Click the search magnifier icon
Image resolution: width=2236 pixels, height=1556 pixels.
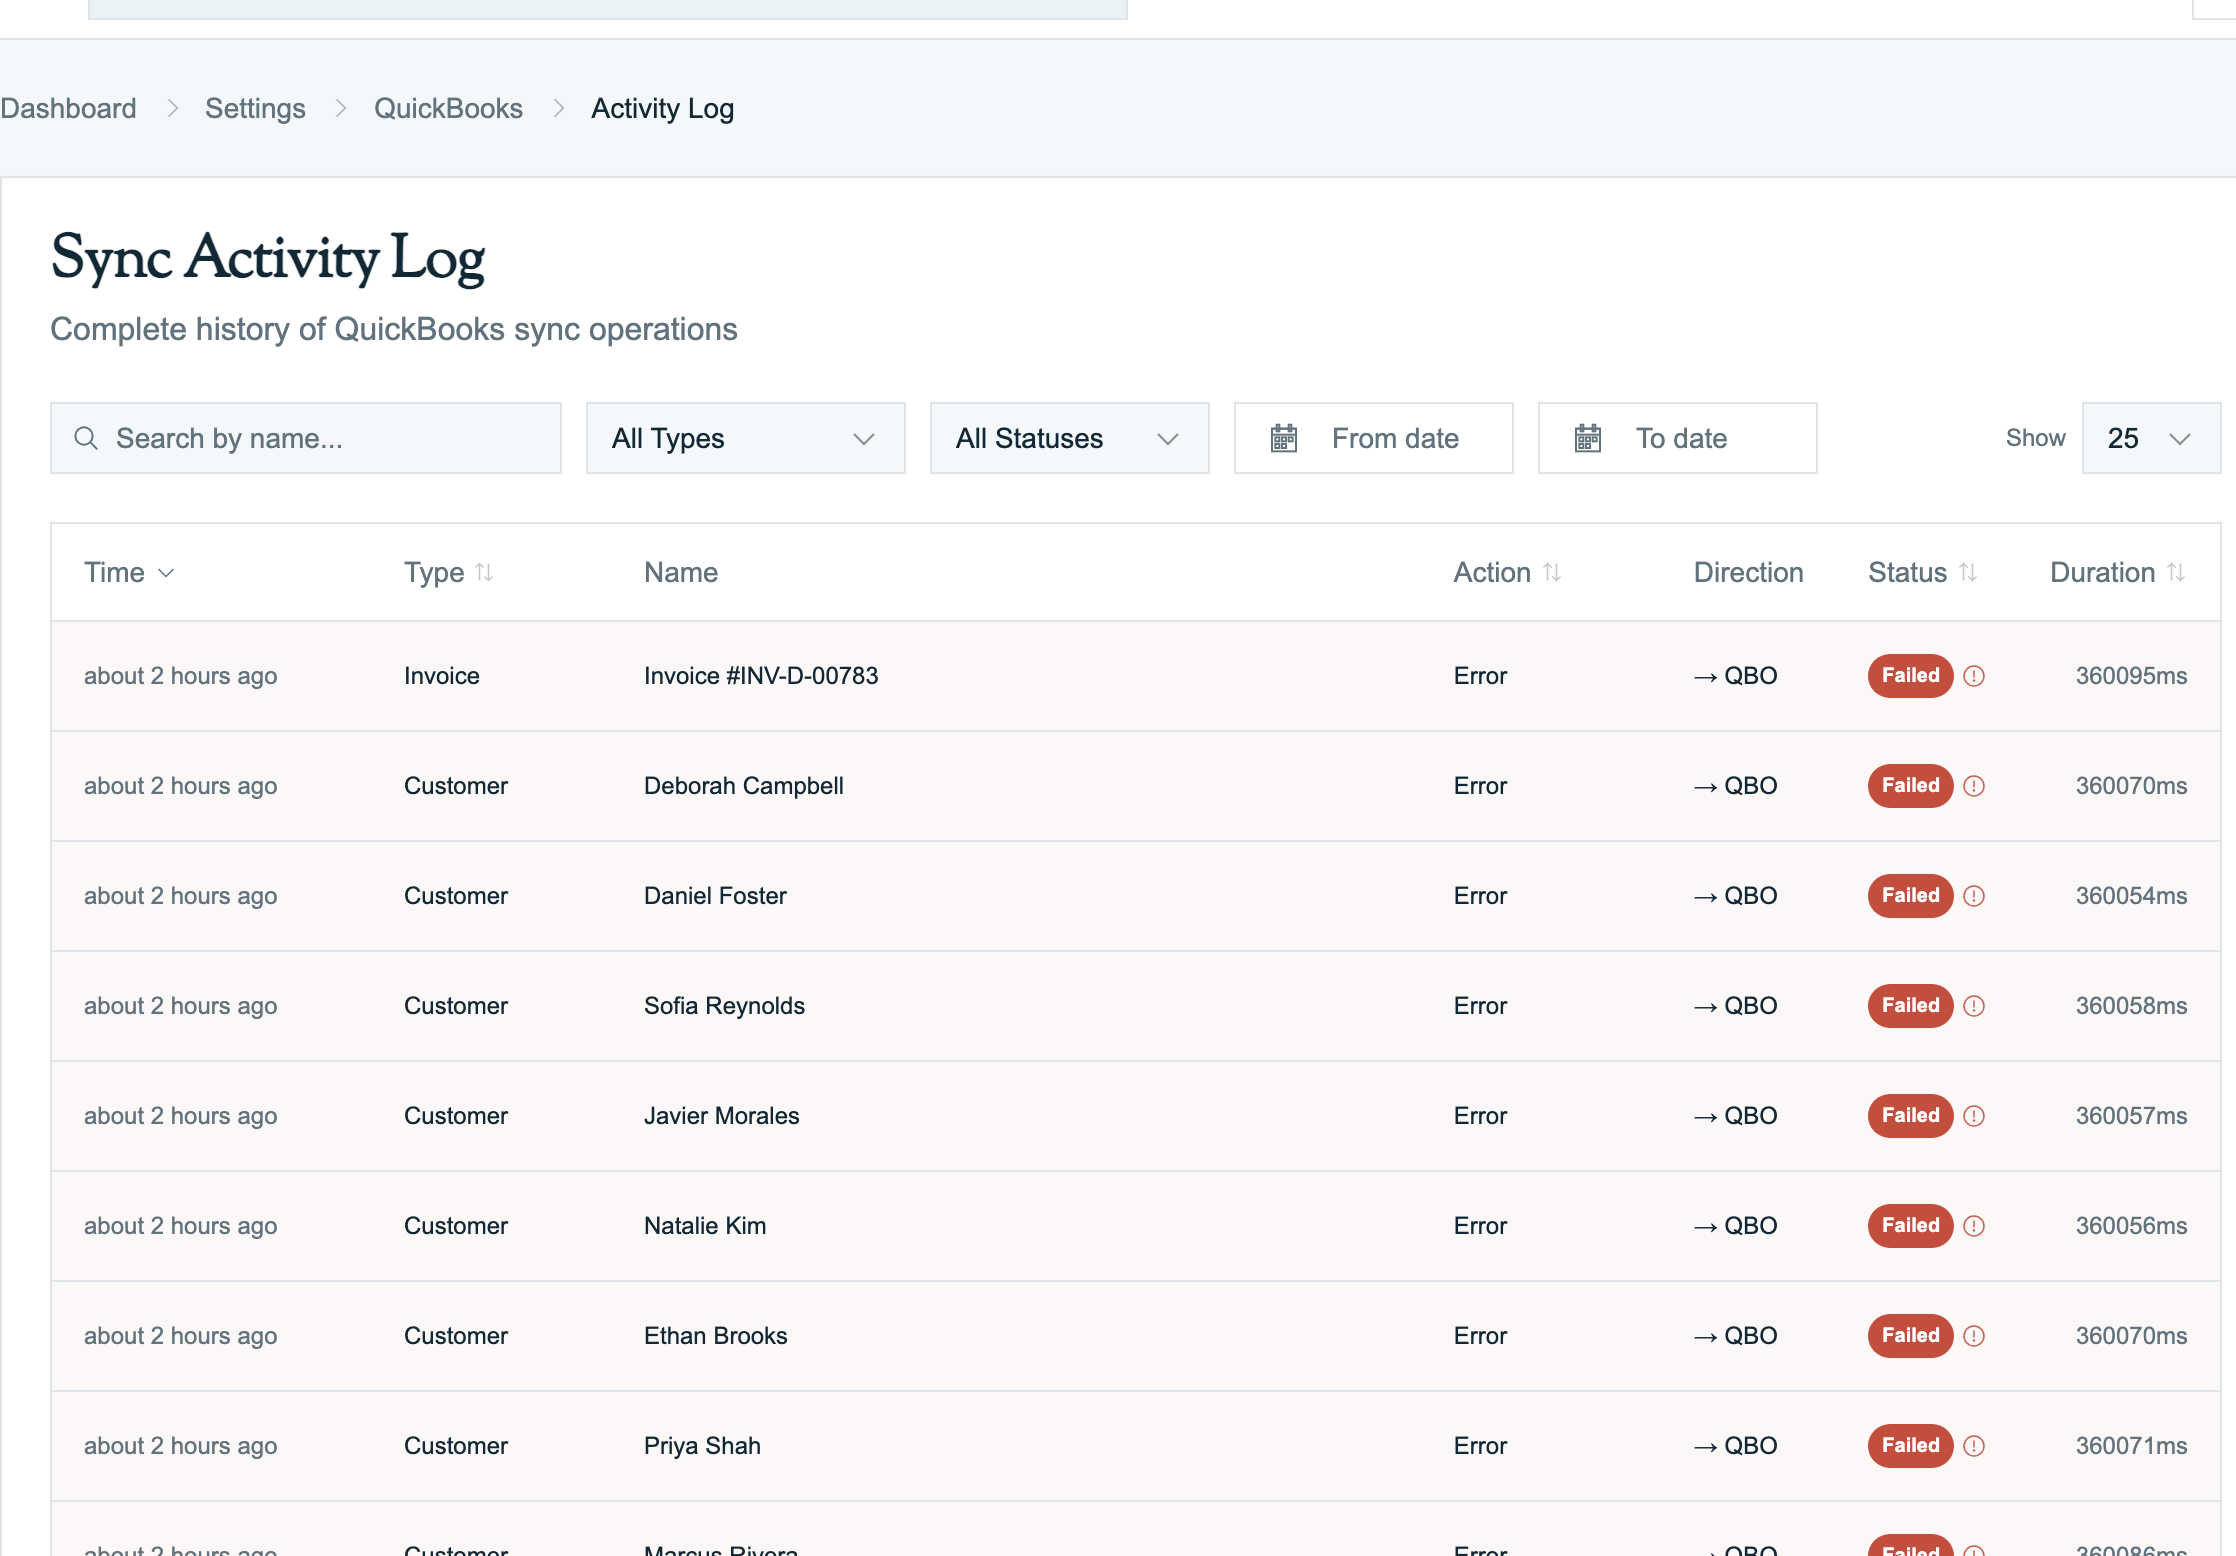point(86,438)
